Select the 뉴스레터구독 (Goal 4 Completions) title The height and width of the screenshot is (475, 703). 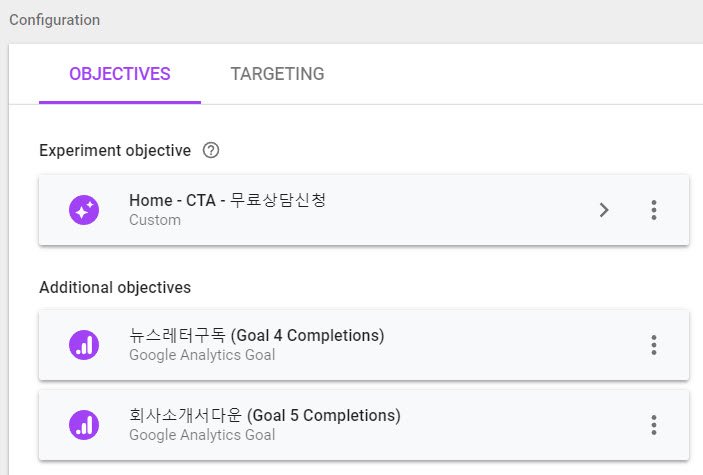pyautogui.click(x=256, y=335)
